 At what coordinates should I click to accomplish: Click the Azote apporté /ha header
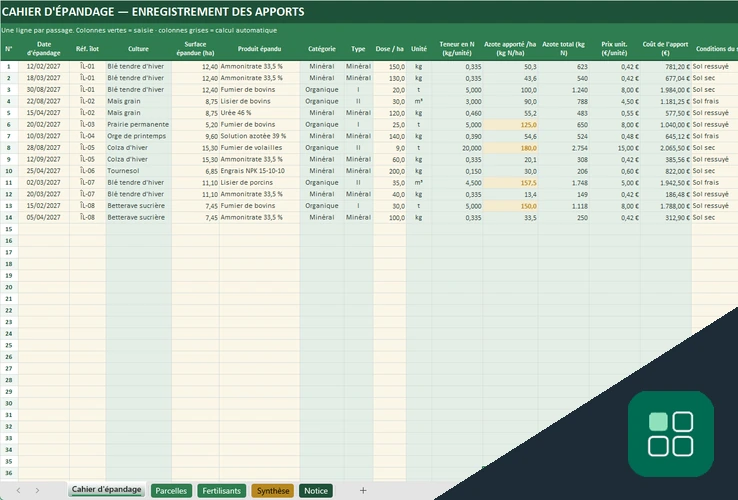pos(510,48)
